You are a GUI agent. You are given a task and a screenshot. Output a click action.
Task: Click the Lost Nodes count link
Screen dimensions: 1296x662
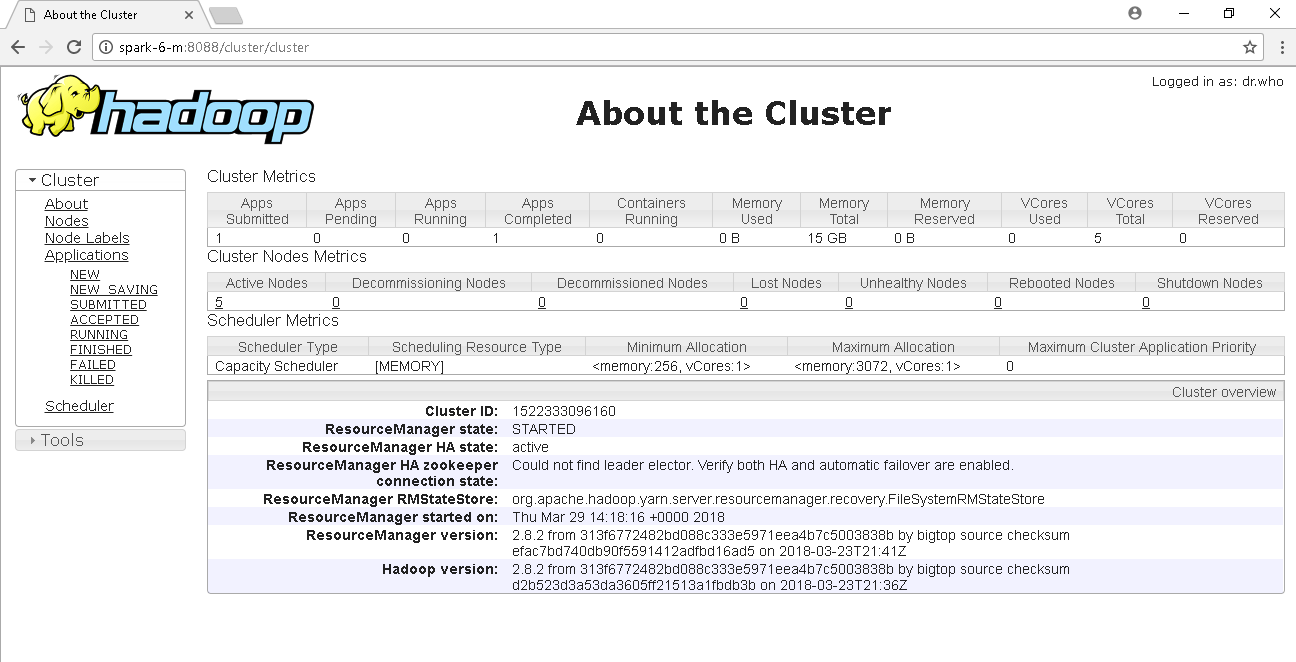pos(744,302)
